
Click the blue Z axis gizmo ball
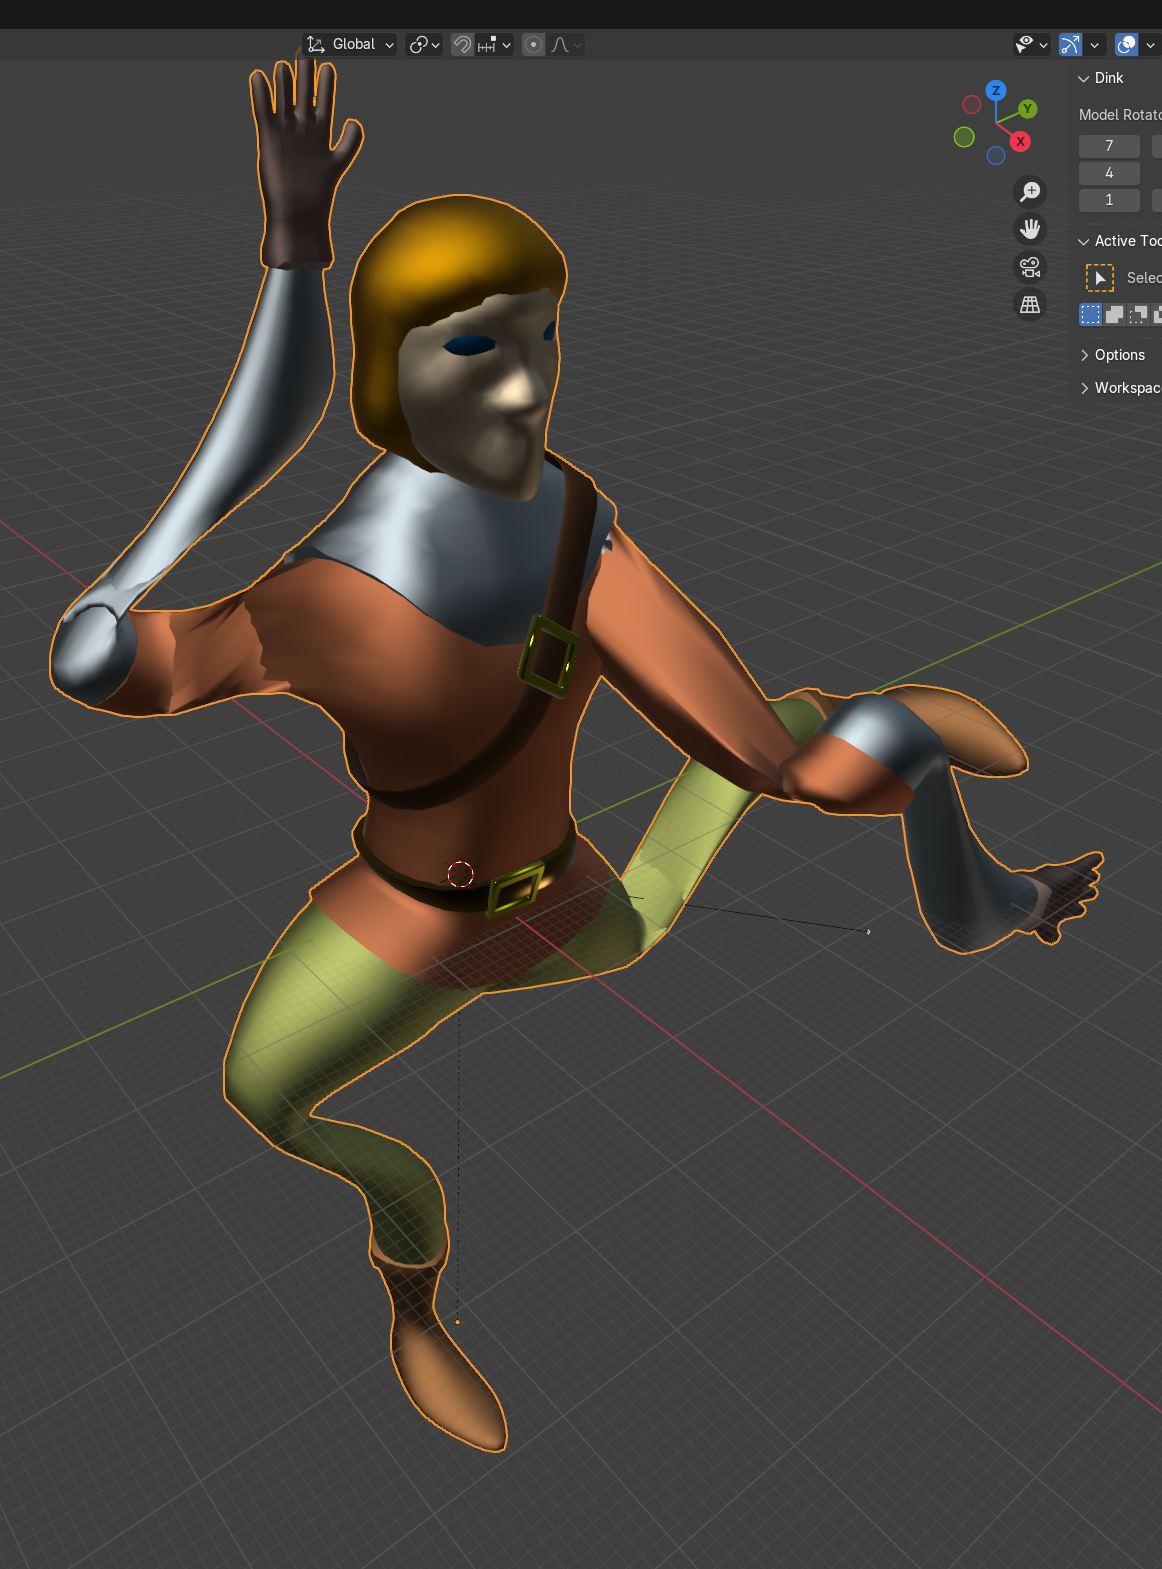[995, 90]
